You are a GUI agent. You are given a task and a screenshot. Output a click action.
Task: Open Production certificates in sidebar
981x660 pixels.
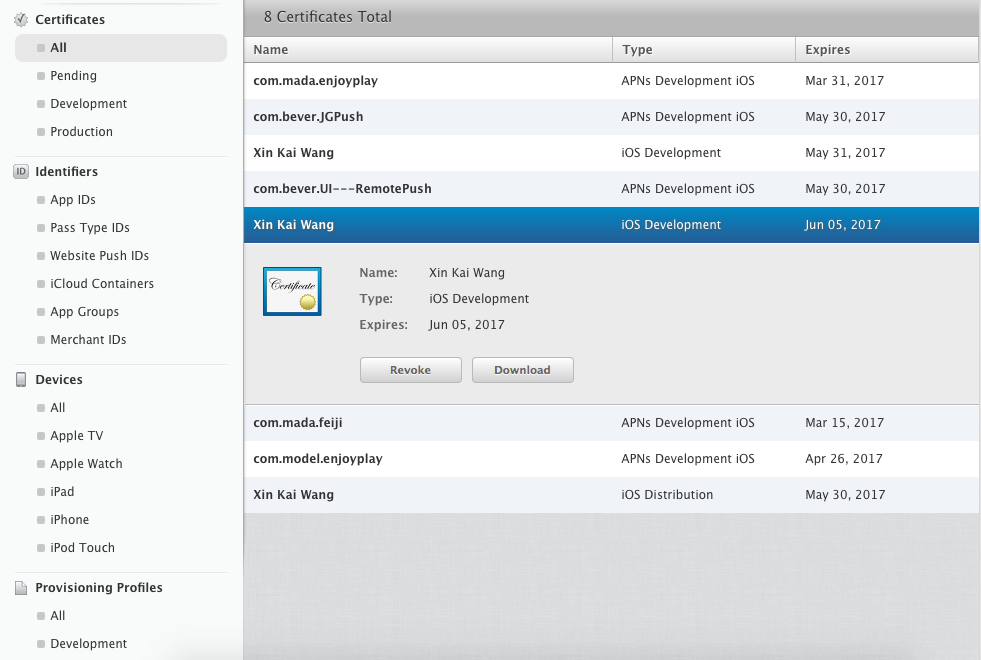[x=81, y=132]
